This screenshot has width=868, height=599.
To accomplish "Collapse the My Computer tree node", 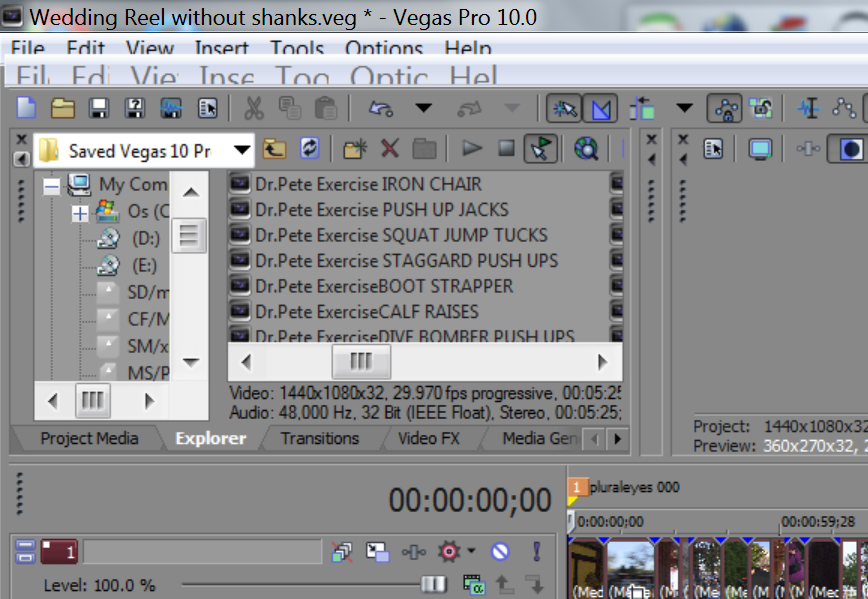I will pyautogui.click(x=51, y=186).
